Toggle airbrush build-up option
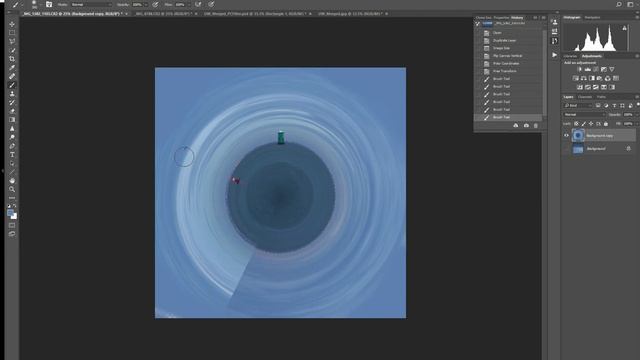This screenshot has height=360, width=640. 198,4
